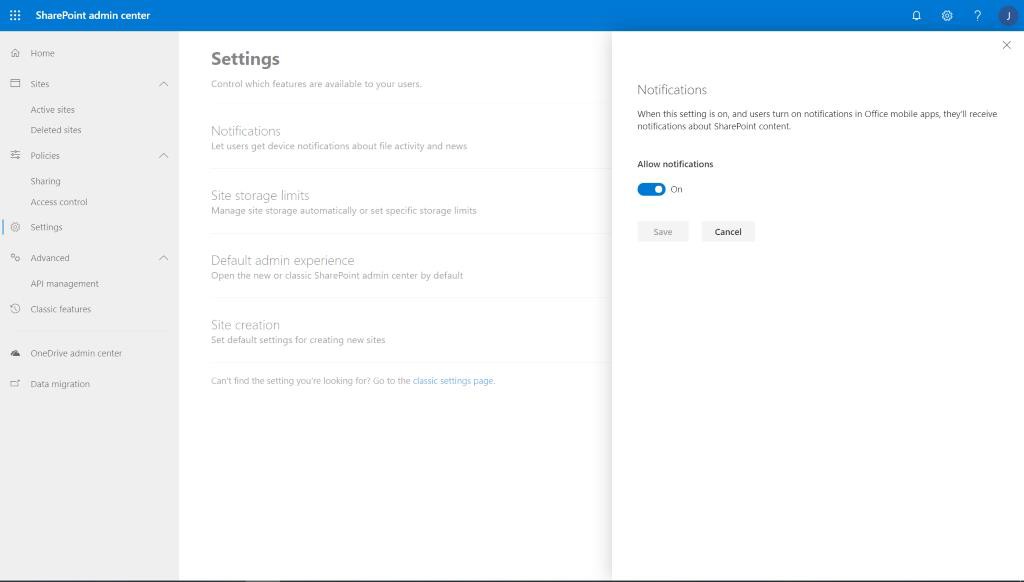Collapse the Advanced section chevron
Viewport: 1024px width, 582px height.
click(163, 258)
